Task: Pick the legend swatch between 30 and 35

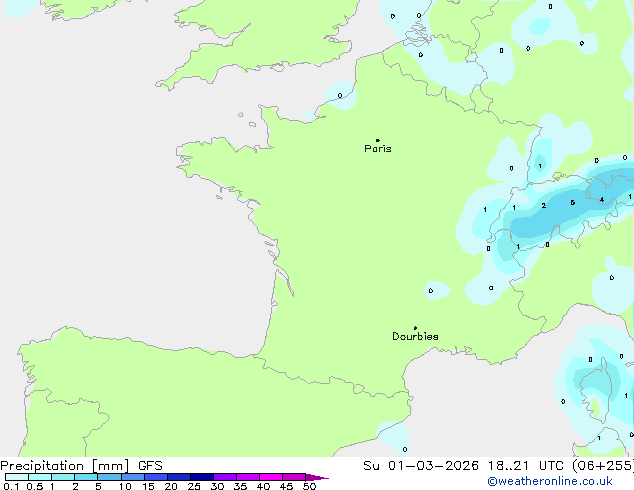Action: click(225, 477)
